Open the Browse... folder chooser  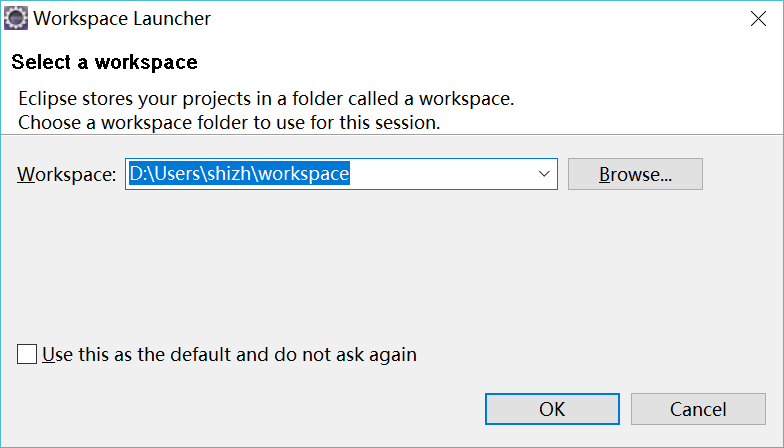635,174
